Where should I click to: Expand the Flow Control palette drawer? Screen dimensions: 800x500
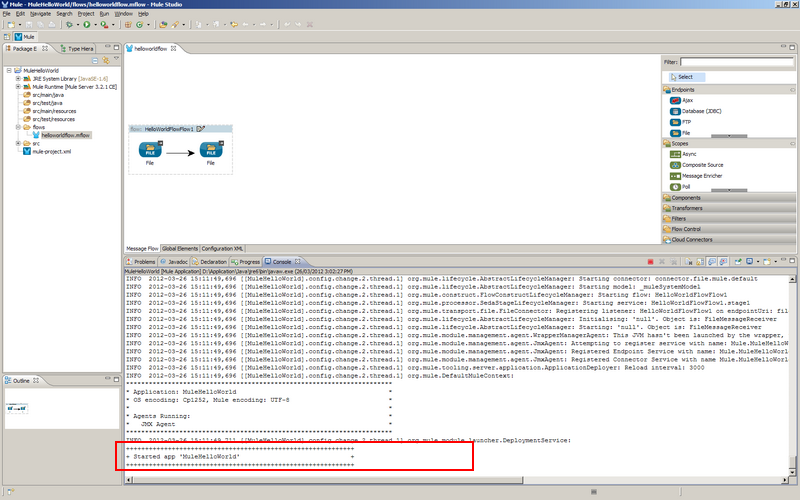[x=729, y=229]
